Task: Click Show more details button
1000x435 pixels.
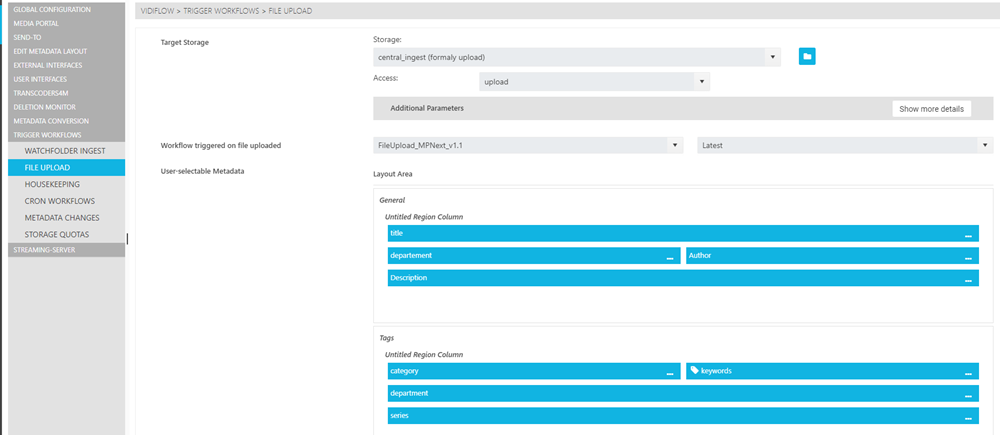Action: point(931,108)
